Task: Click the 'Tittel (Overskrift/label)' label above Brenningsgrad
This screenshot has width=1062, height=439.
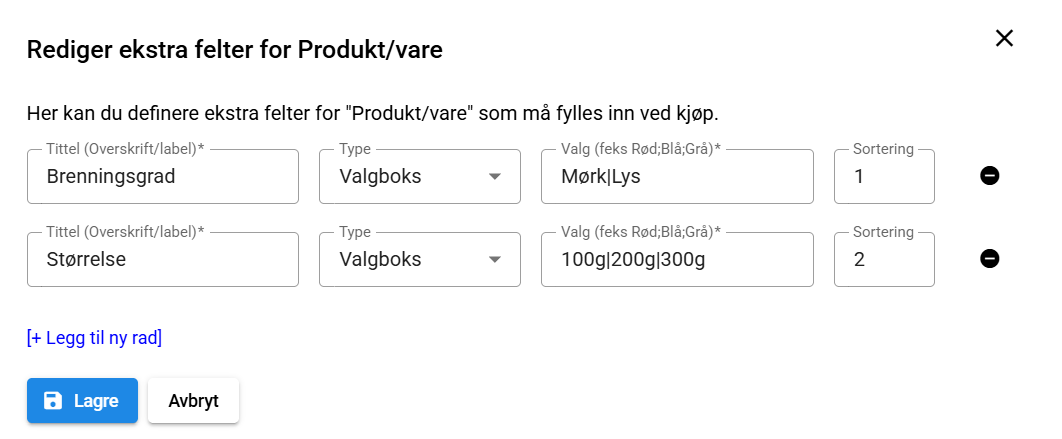Action: 124,149
